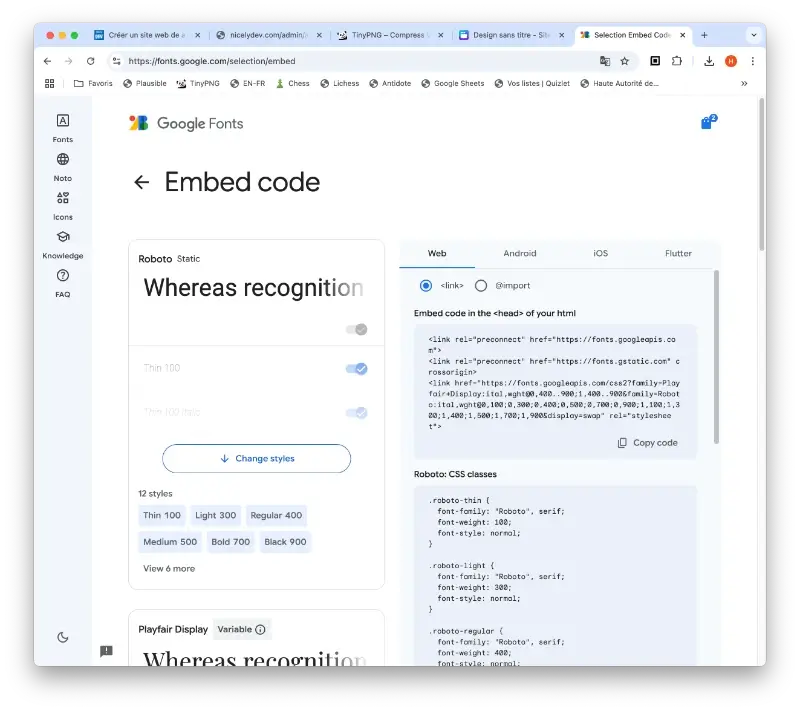Image resolution: width=800 pixels, height=711 pixels.
Task: Bookmark this page with the star
Action: tap(624, 61)
